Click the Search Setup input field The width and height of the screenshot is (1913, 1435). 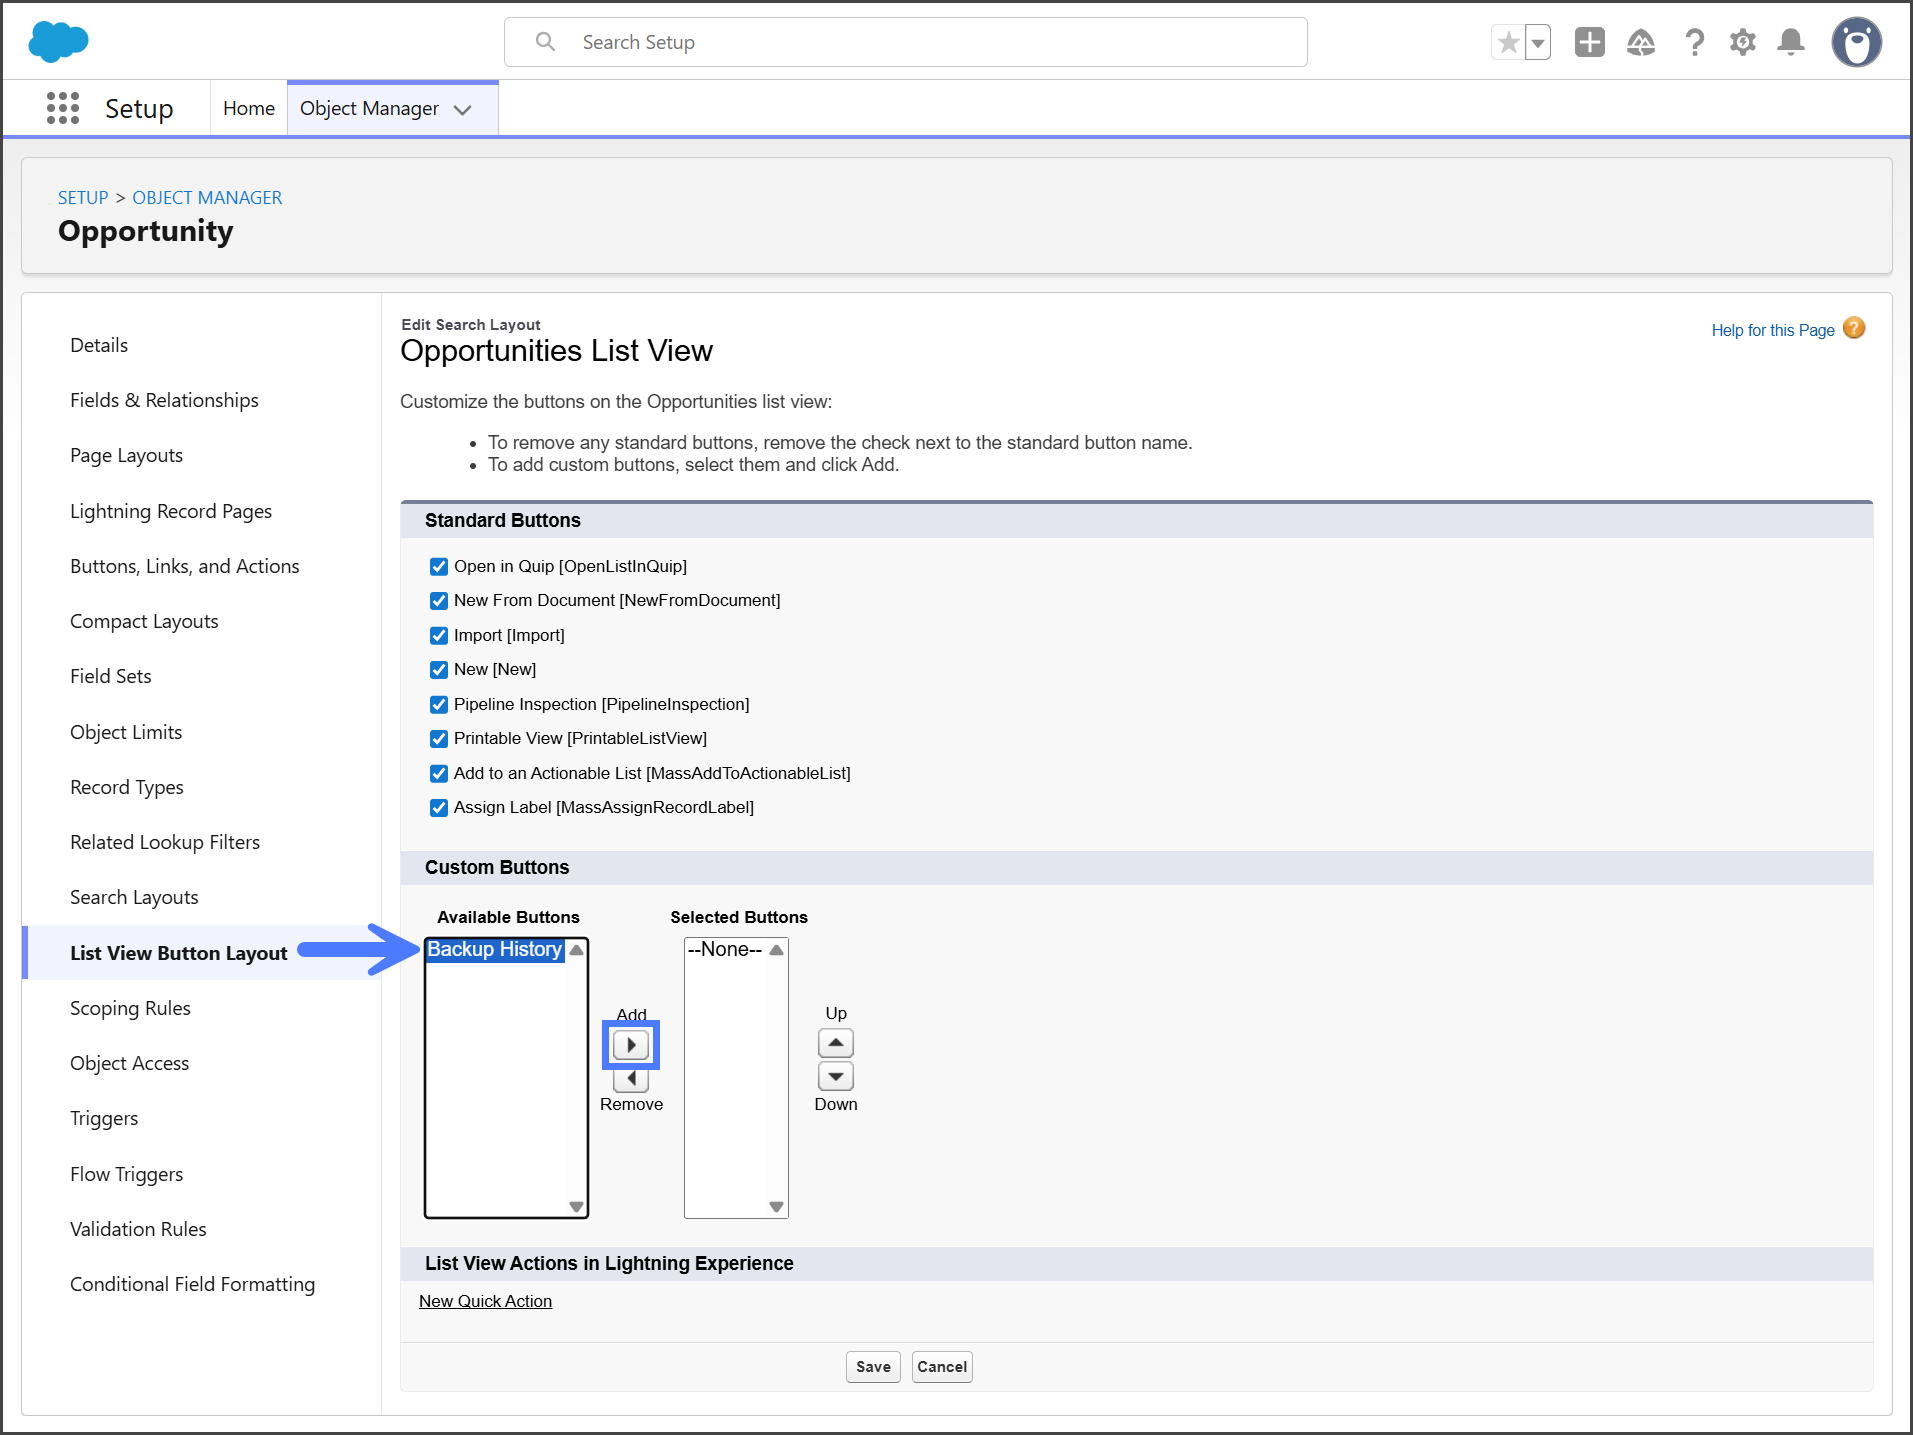[905, 42]
